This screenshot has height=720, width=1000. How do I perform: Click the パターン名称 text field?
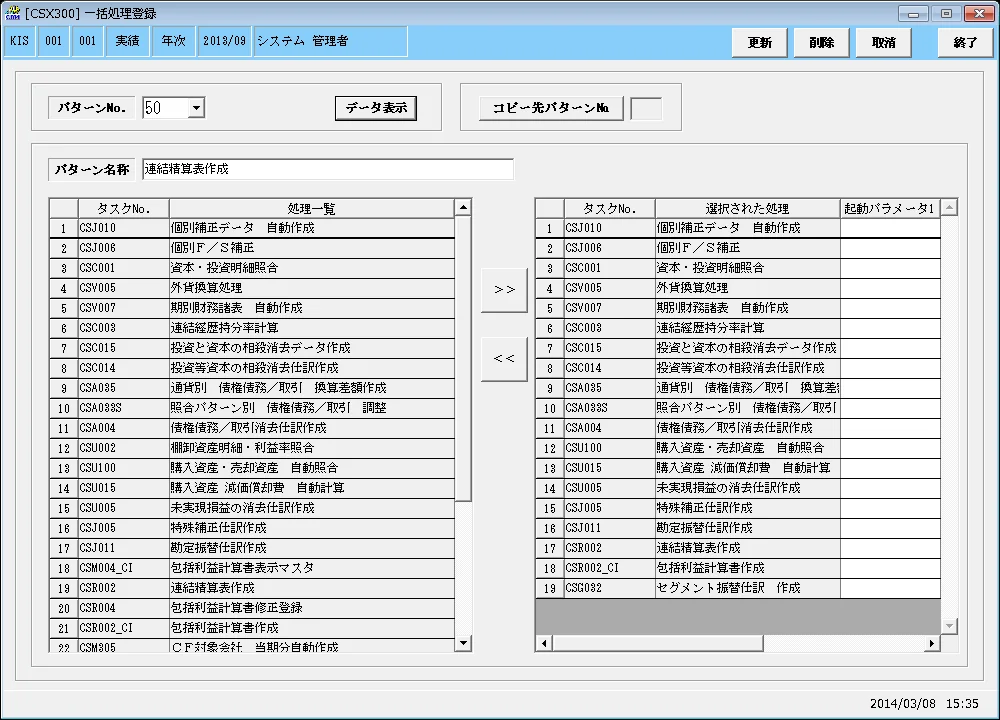point(328,169)
